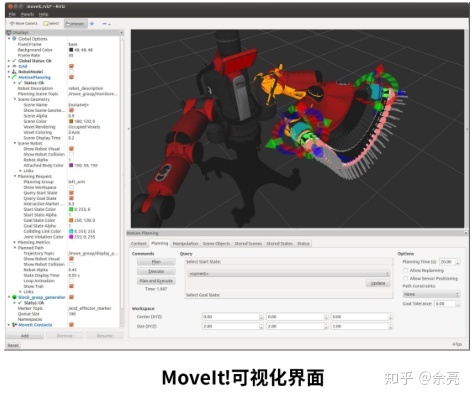Toggle the MoveIt Contacts display checkbox
The image size is (472, 398).
click(71, 325)
